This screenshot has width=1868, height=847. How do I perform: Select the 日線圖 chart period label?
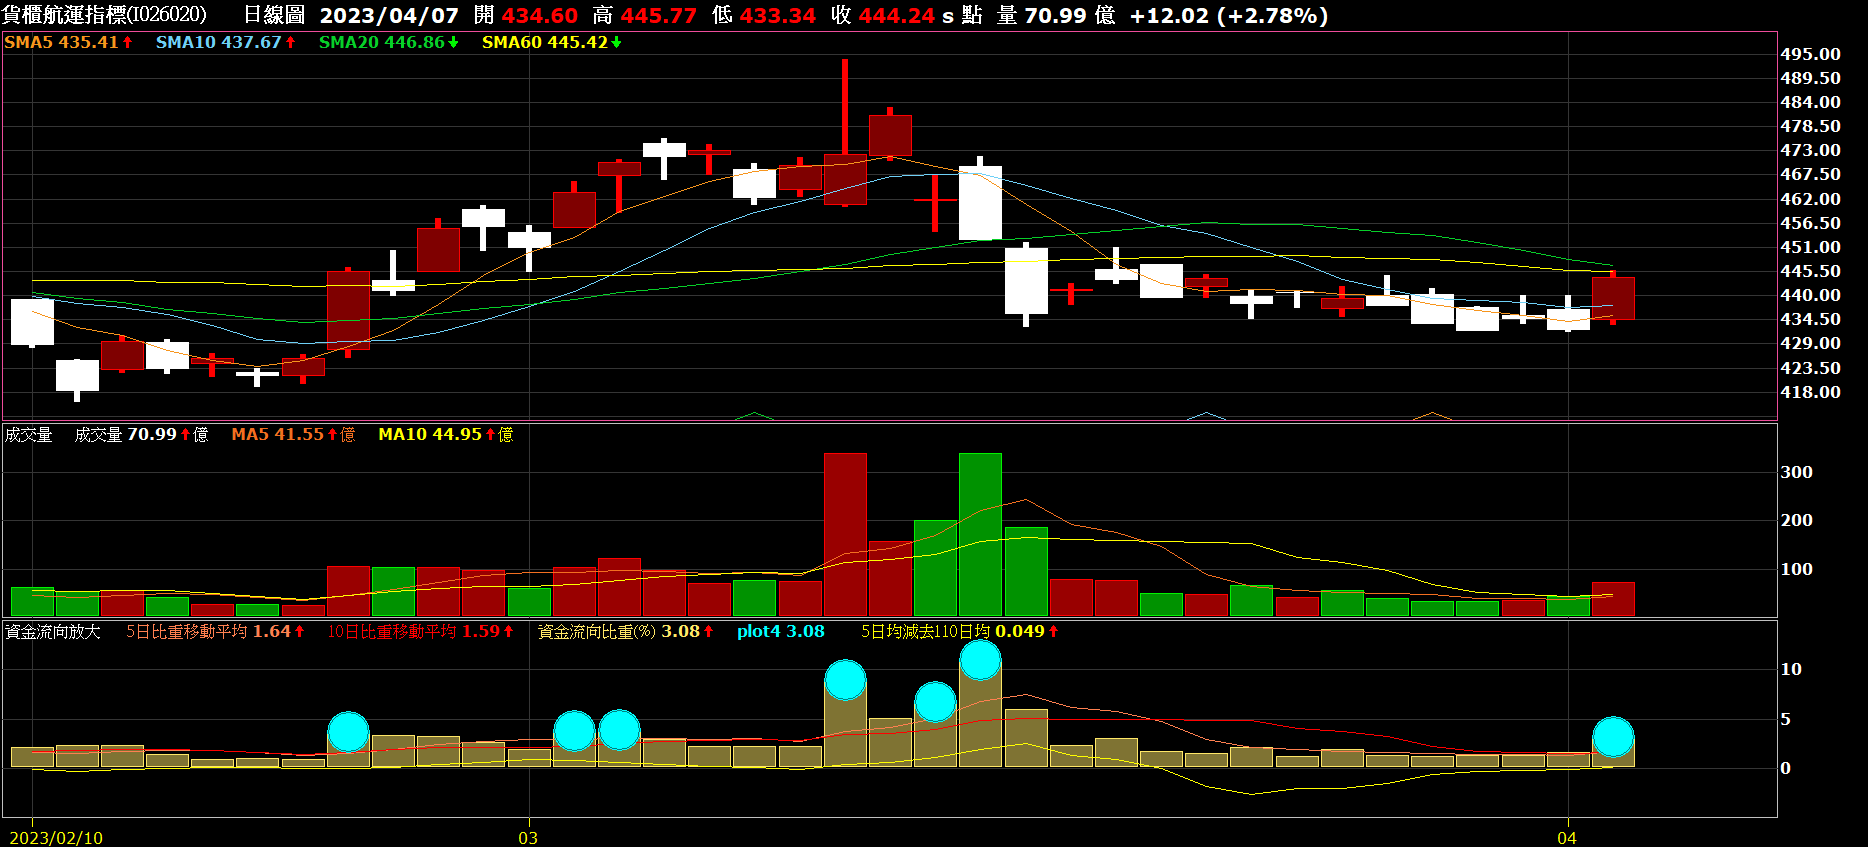(x=274, y=15)
